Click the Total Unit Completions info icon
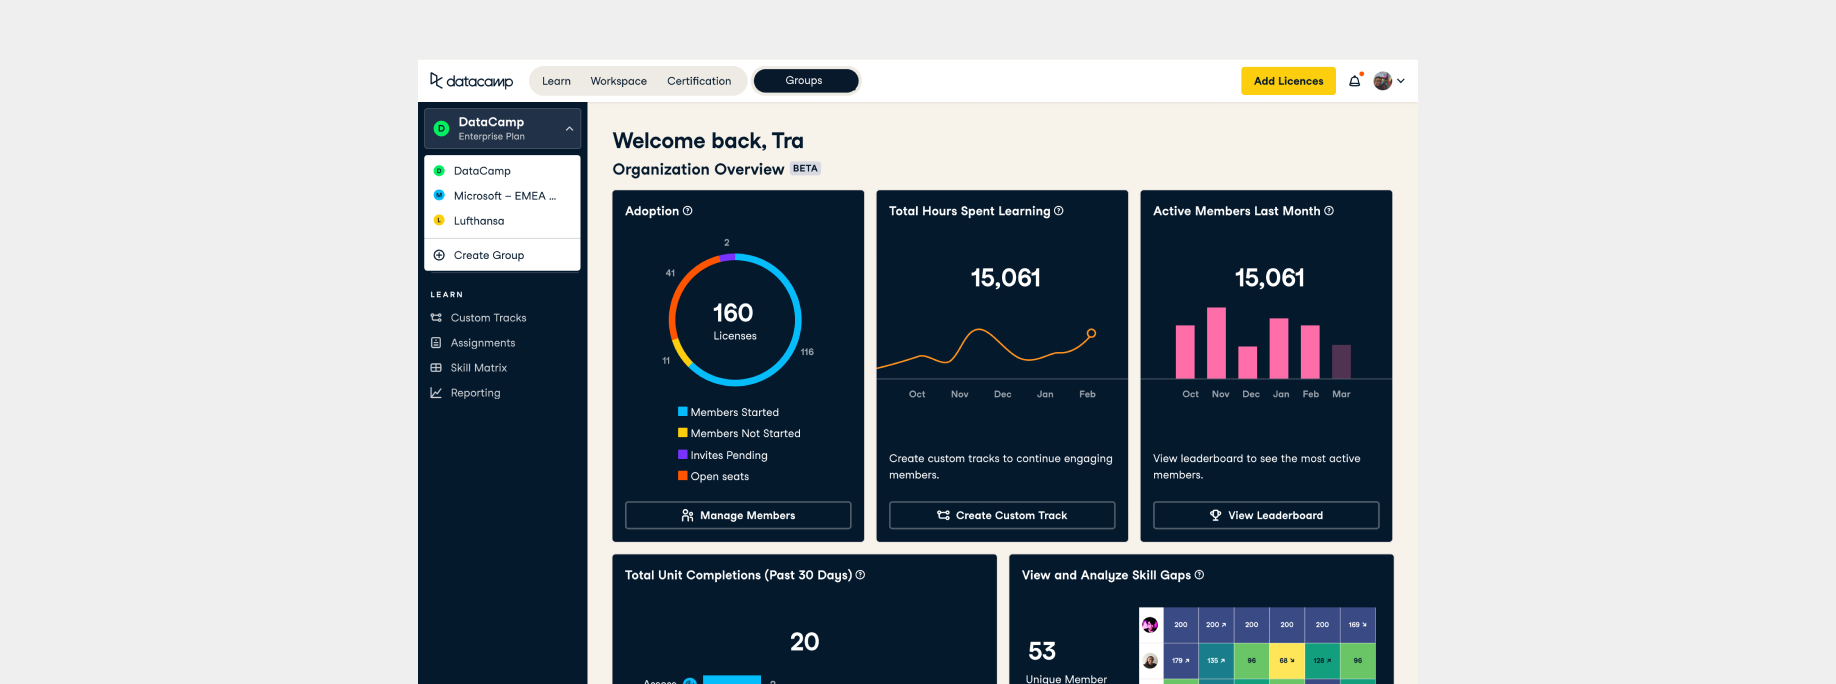1836x684 pixels. [860, 575]
